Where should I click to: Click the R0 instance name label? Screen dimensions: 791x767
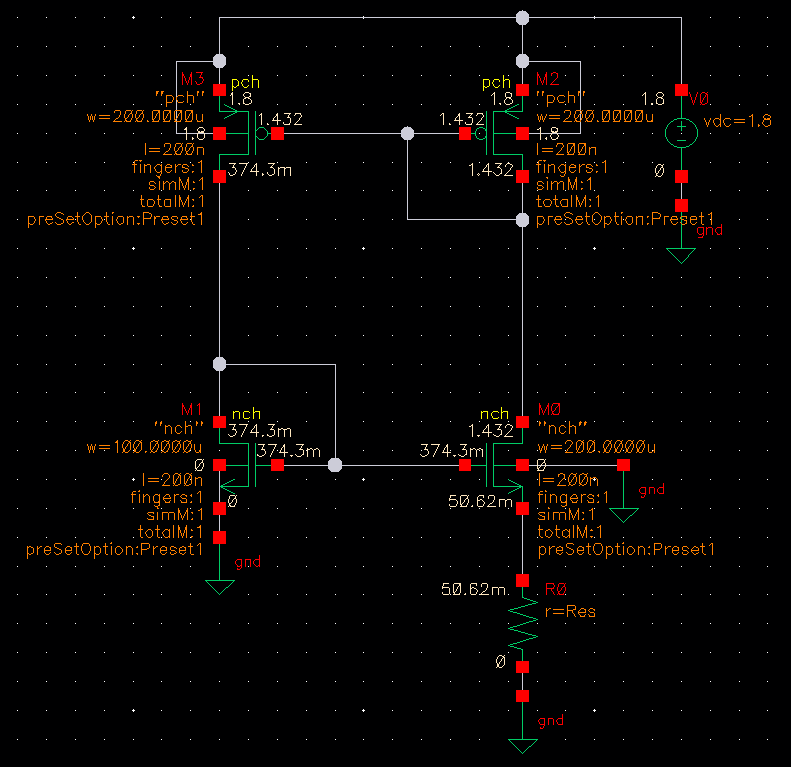(551, 592)
